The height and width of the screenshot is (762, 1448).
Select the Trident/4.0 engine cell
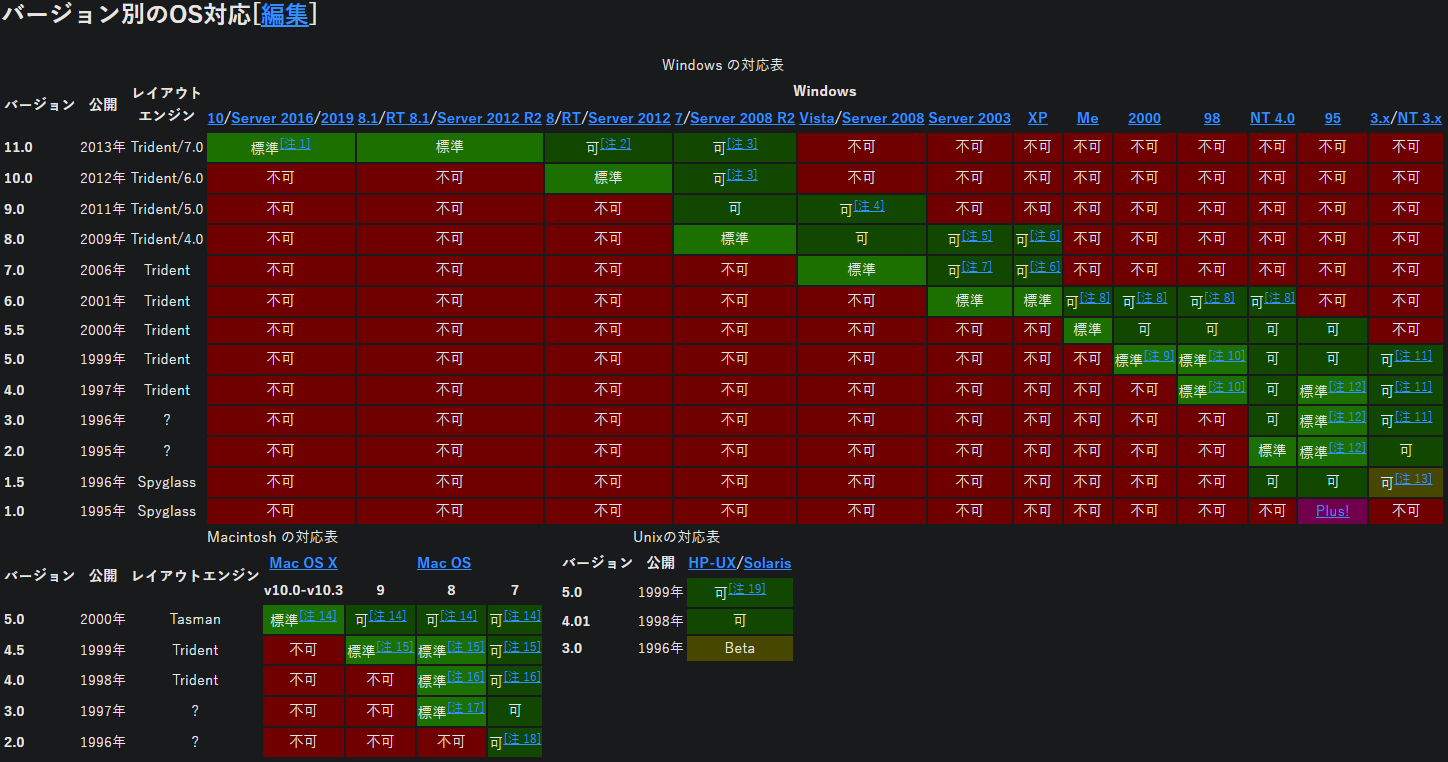point(167,239)
